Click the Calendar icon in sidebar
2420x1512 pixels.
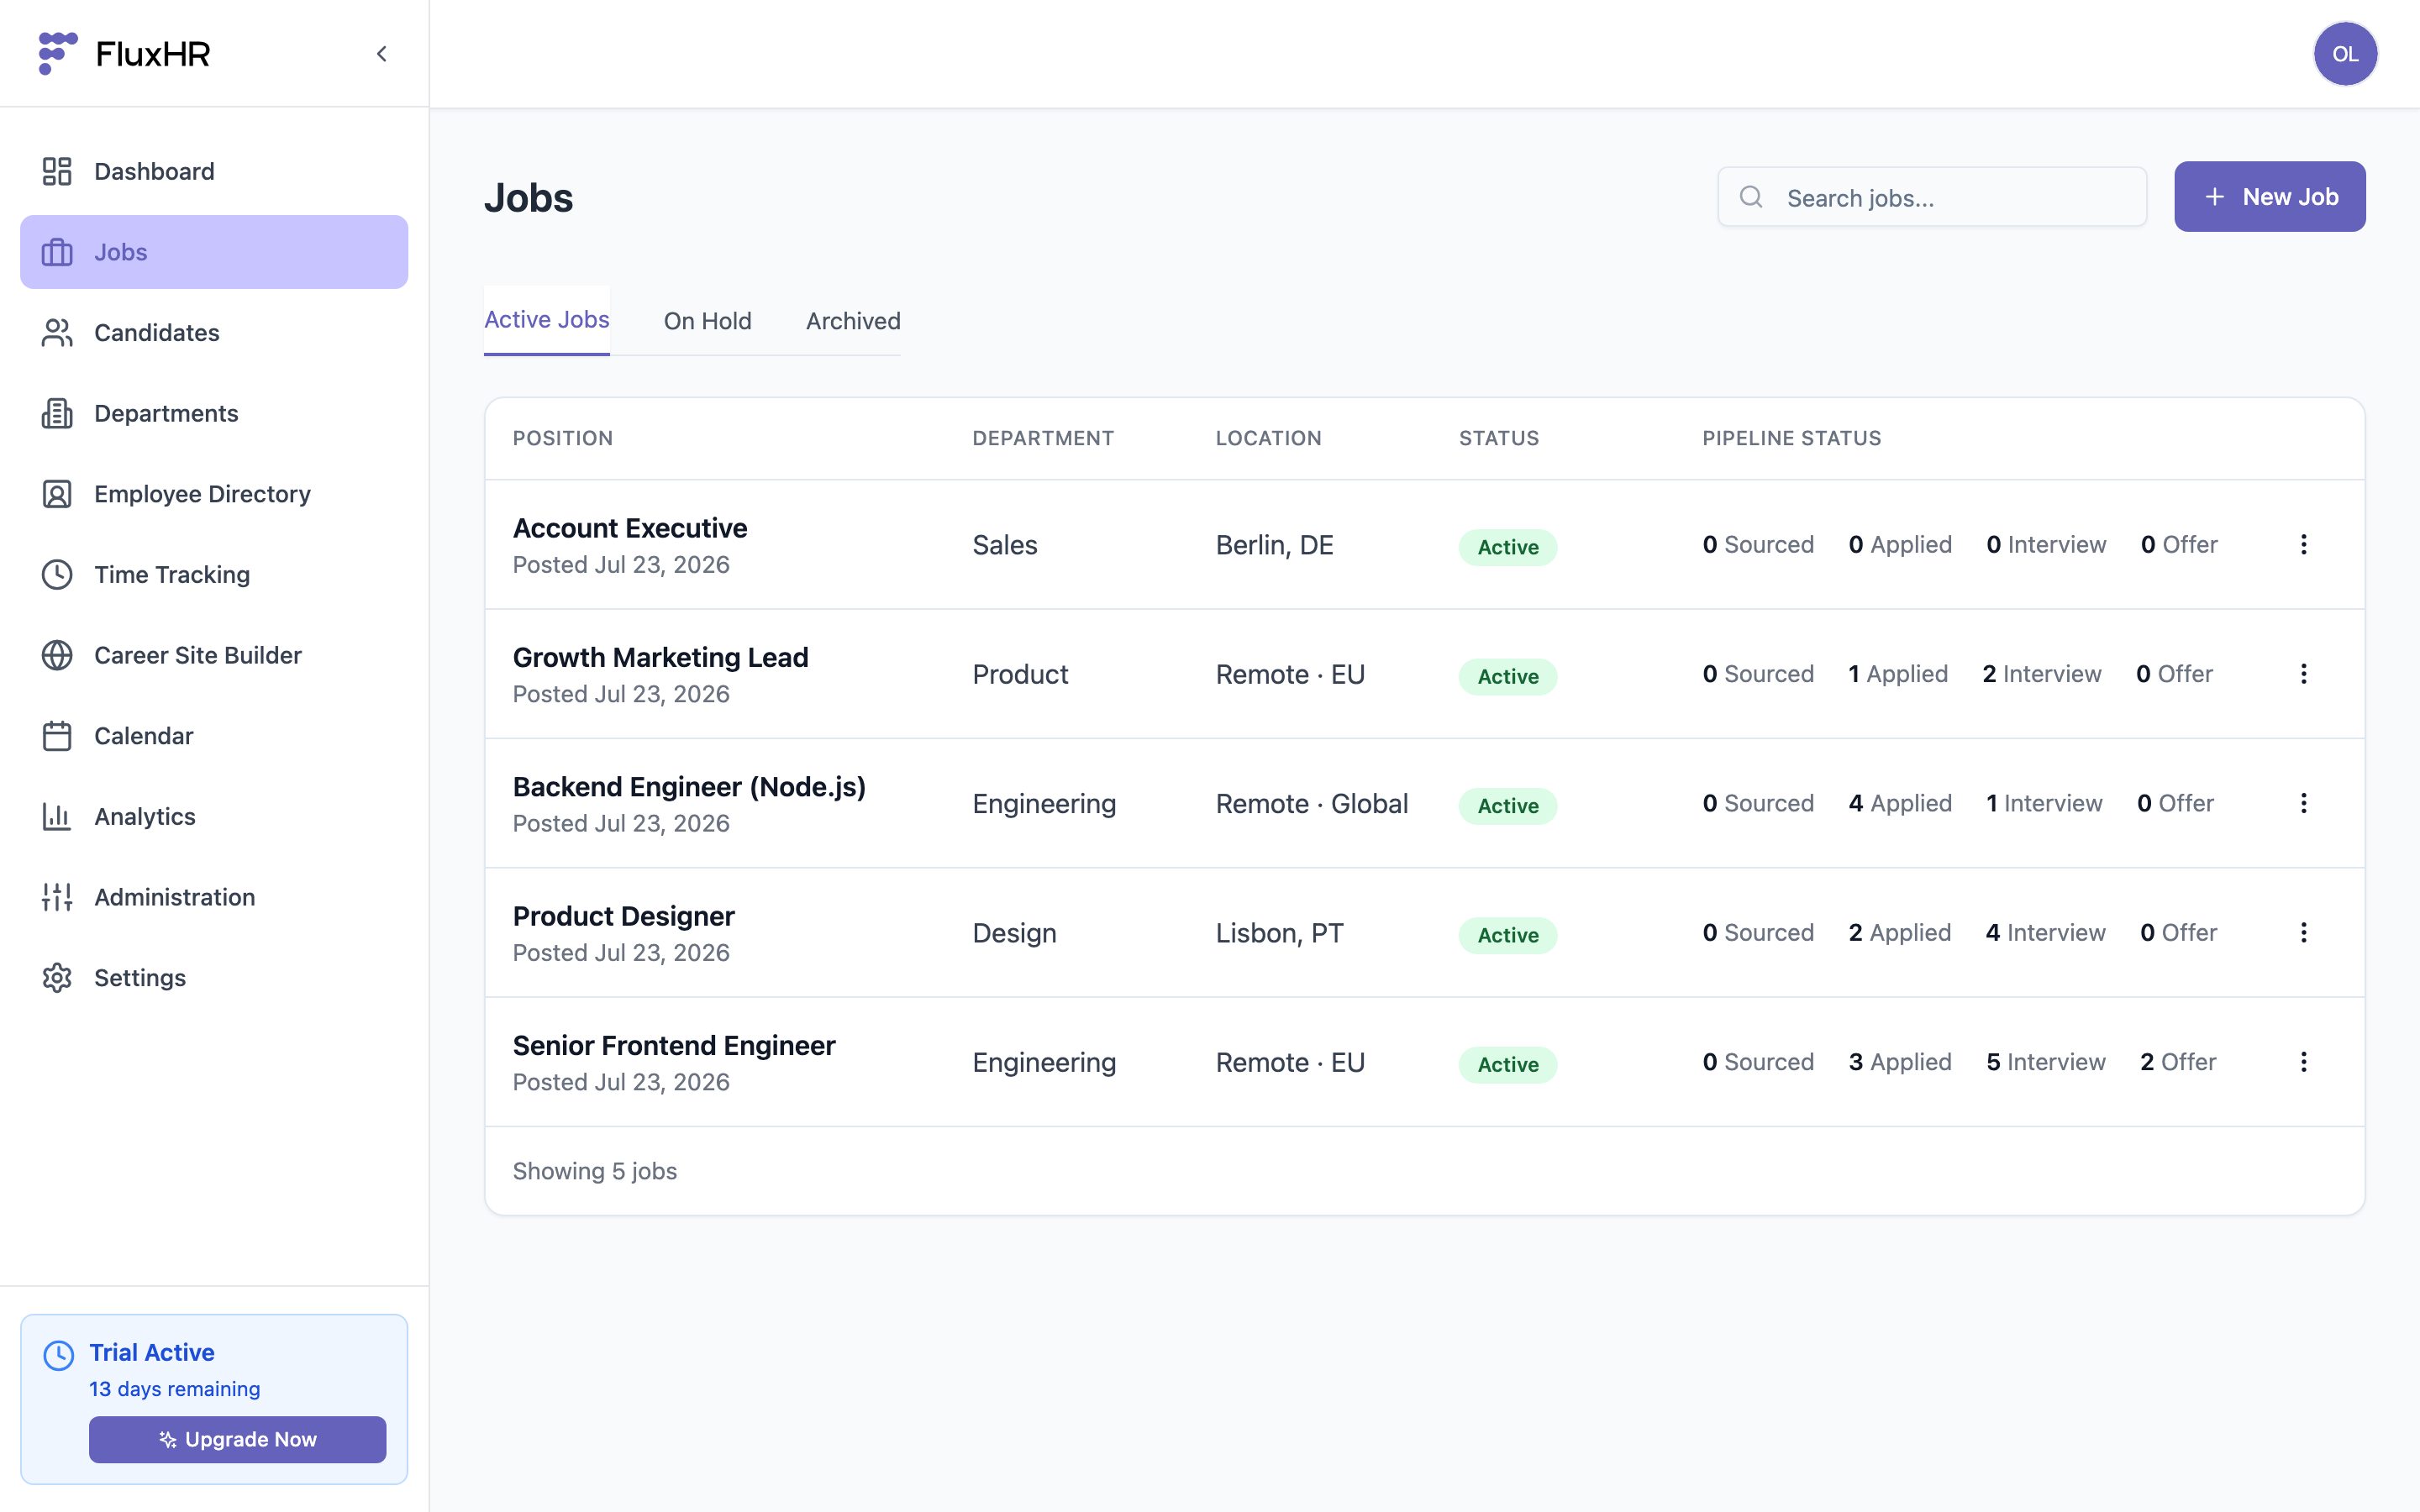coord(57,736)
